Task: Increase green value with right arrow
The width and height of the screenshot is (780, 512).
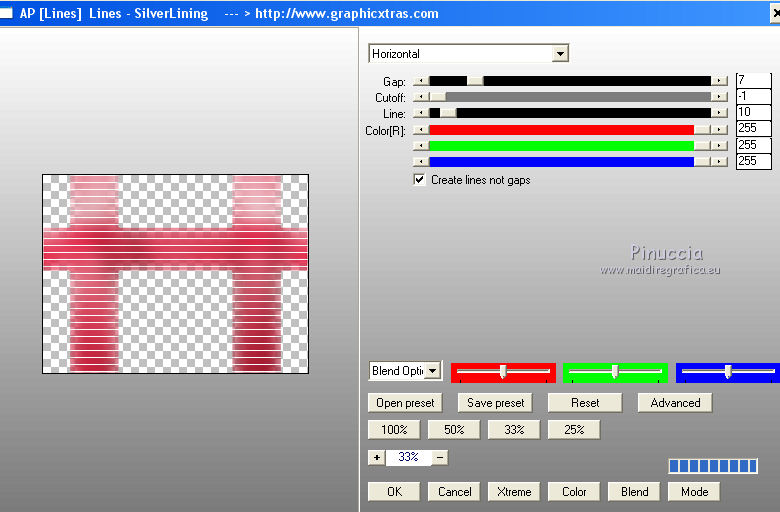Action: coord(719,146)
